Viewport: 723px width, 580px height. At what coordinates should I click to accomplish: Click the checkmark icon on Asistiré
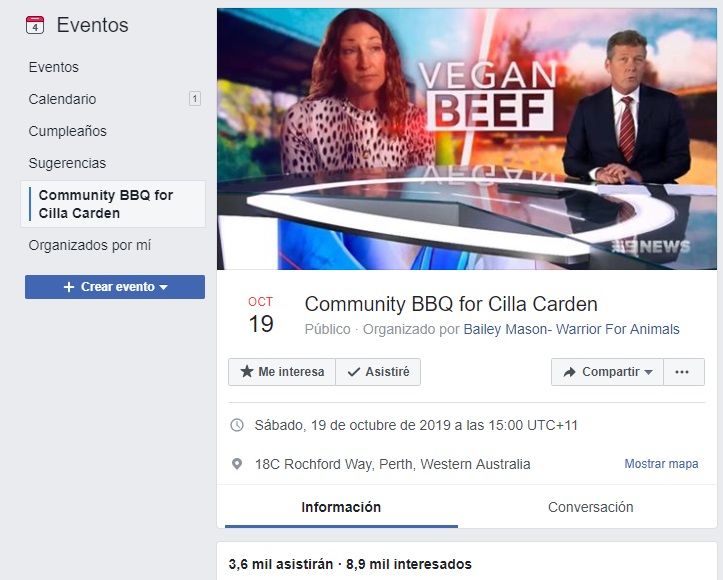click(x=354, y=372)
